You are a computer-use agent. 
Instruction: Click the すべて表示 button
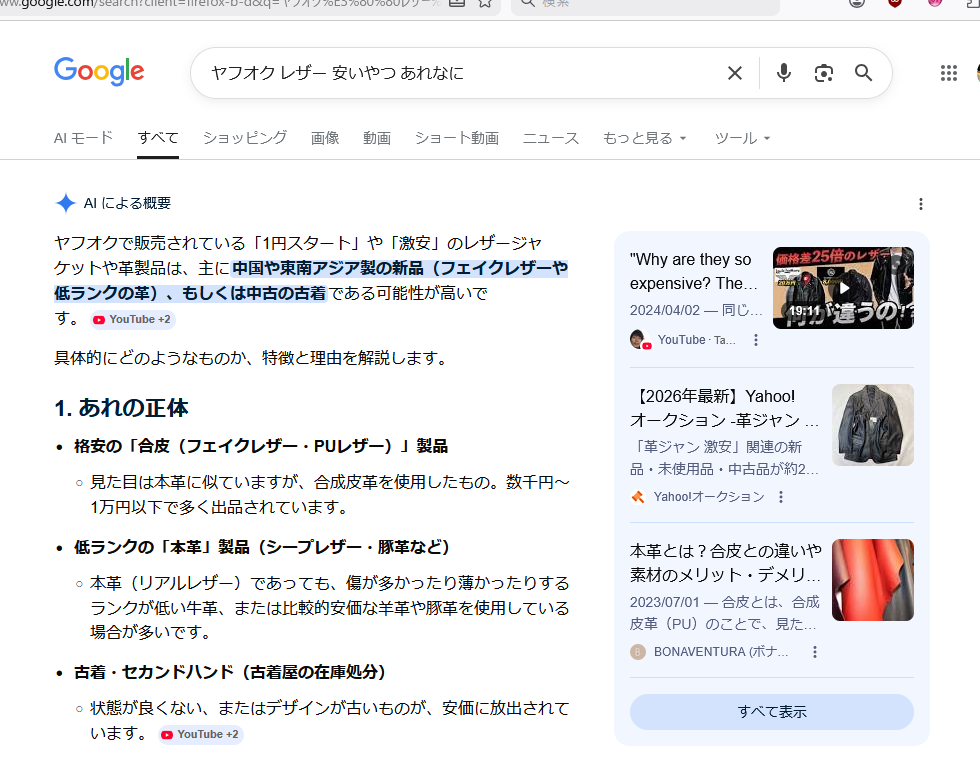[771, 712]
